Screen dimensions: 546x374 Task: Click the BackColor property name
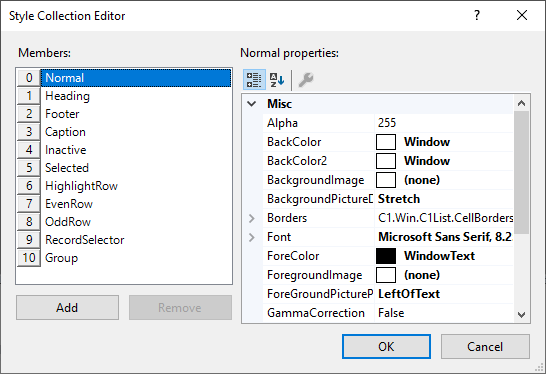pos(294,142)
